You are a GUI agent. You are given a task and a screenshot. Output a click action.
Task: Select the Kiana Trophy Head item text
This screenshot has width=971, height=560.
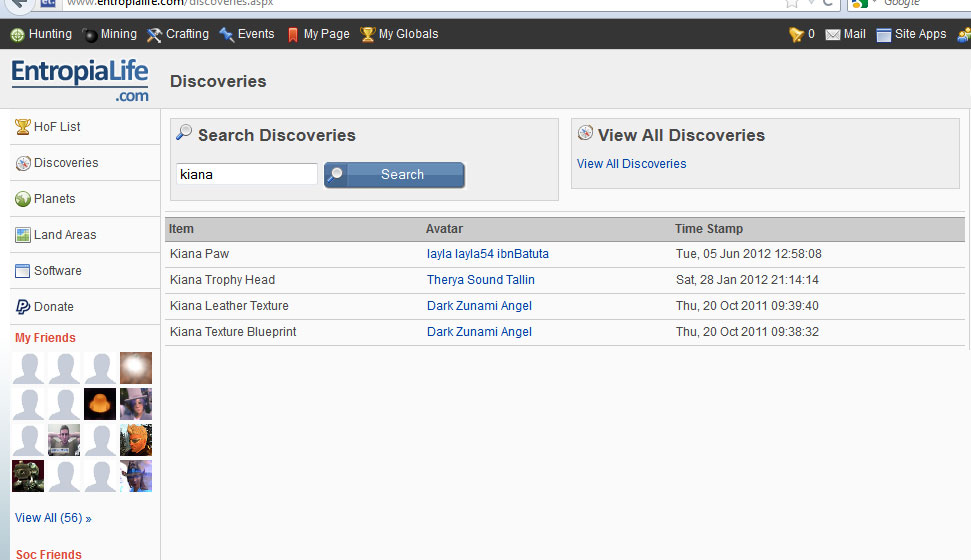[222, 279]
